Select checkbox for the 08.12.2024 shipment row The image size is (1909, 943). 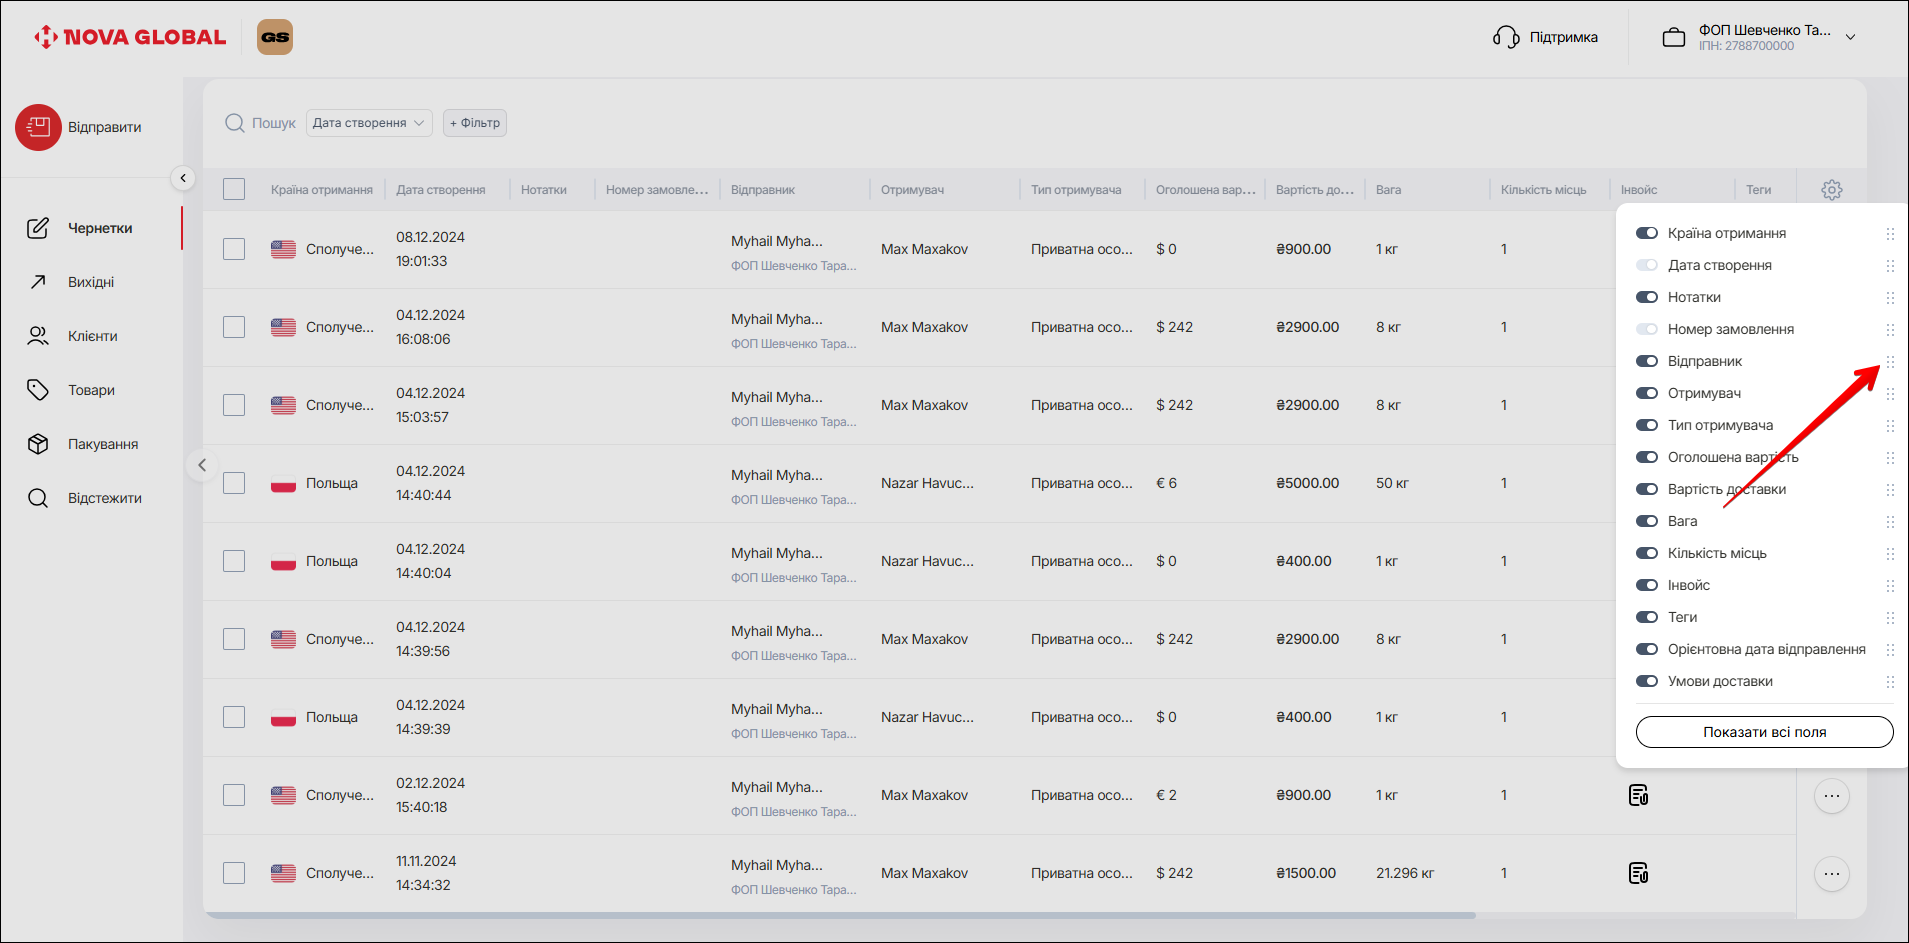234,249
